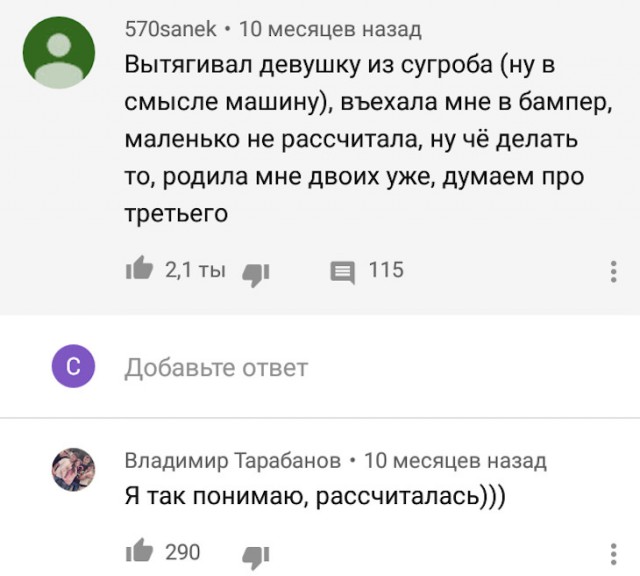Click the 290 like count

pyautogui.click(x=183, y=552)
